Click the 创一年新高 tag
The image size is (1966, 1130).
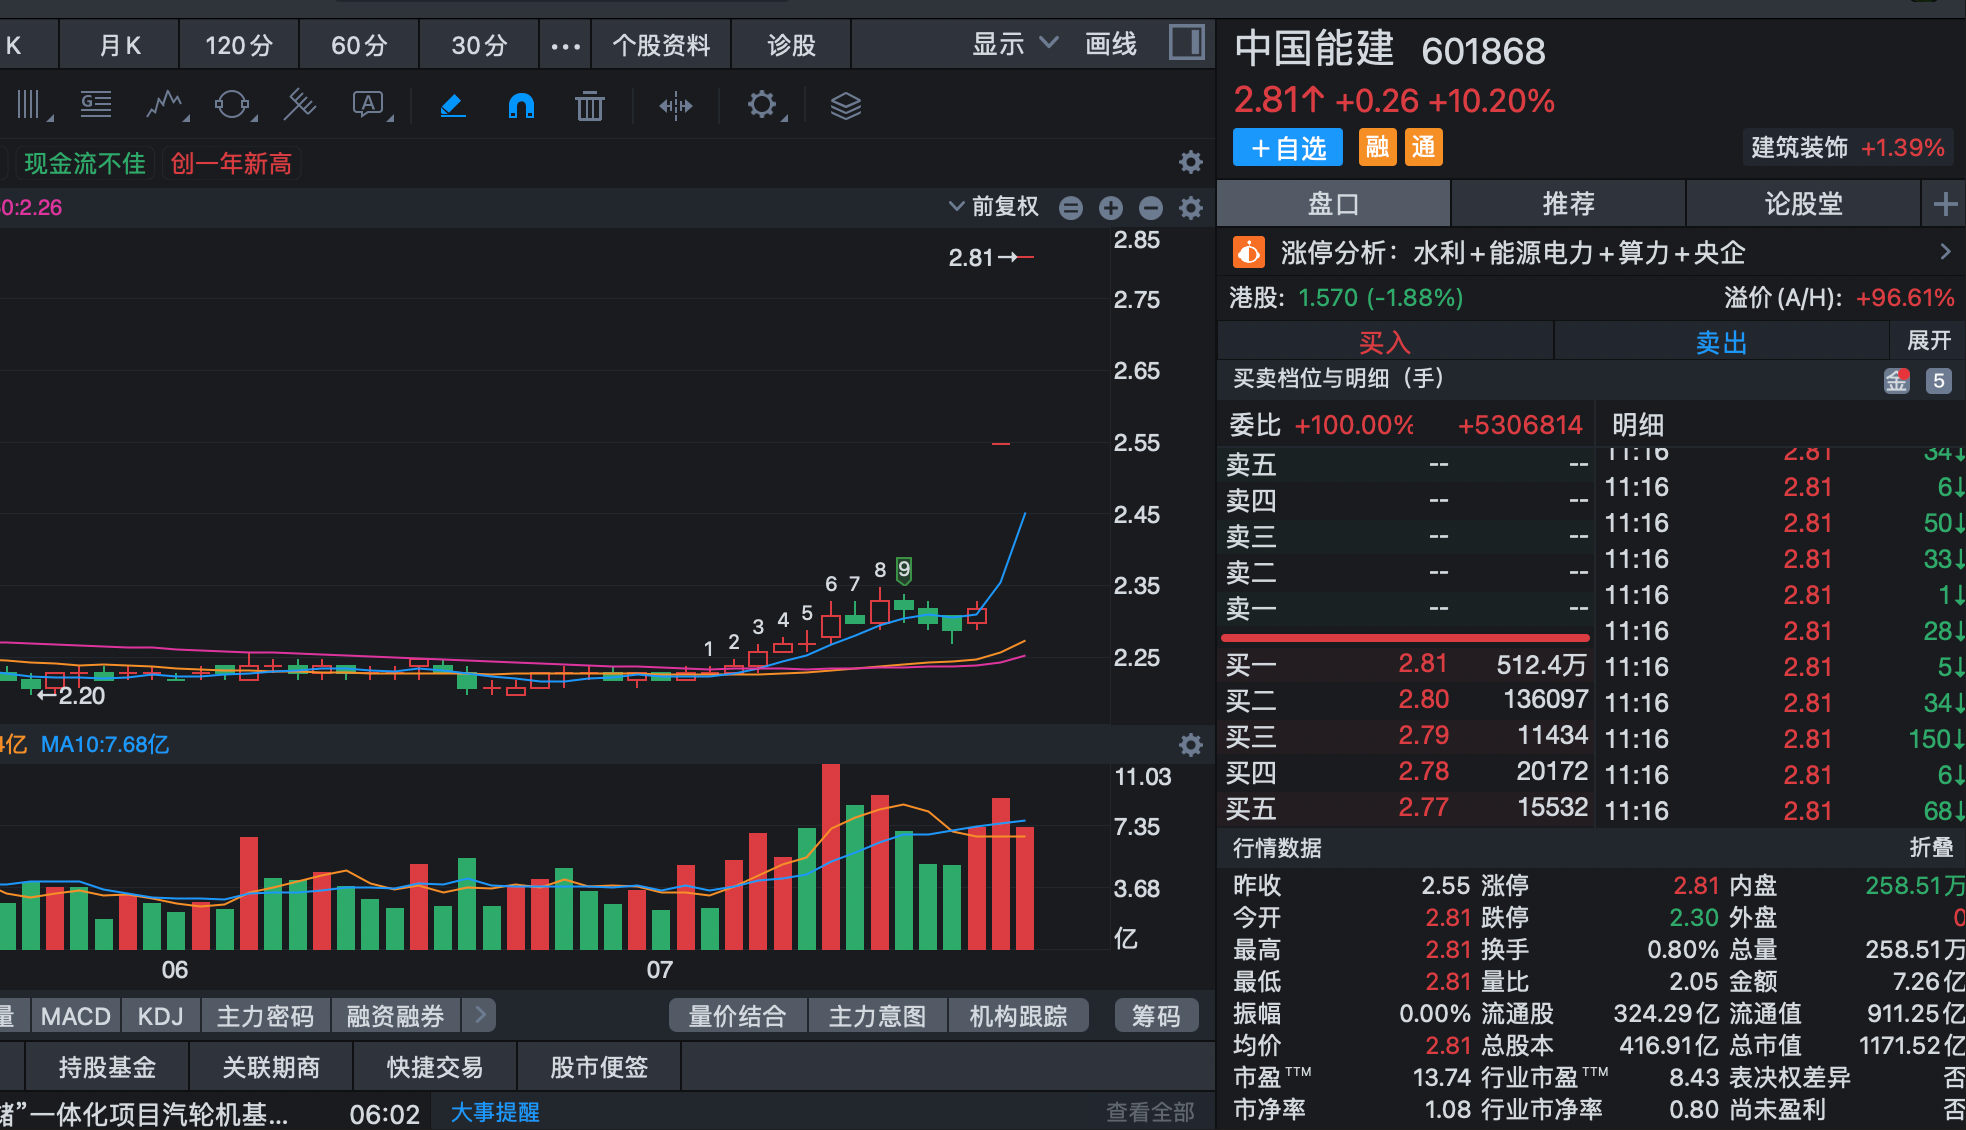231,163
